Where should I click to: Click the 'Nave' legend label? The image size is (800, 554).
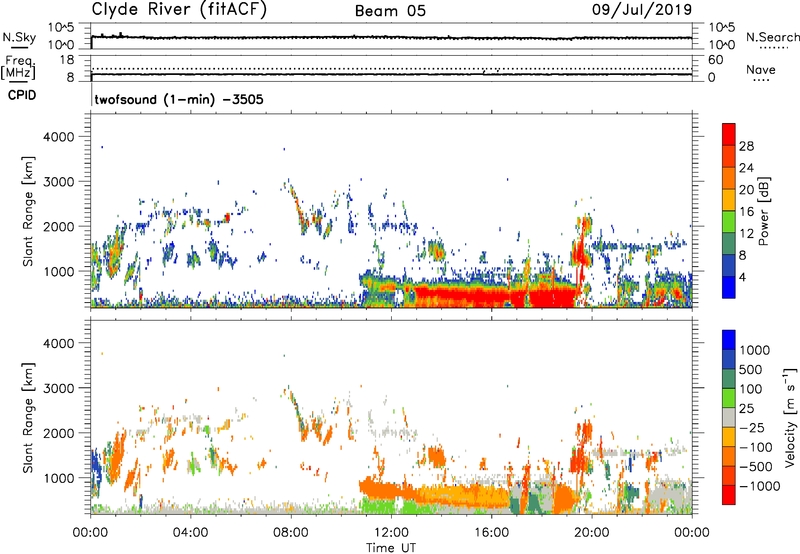[761, 70]
